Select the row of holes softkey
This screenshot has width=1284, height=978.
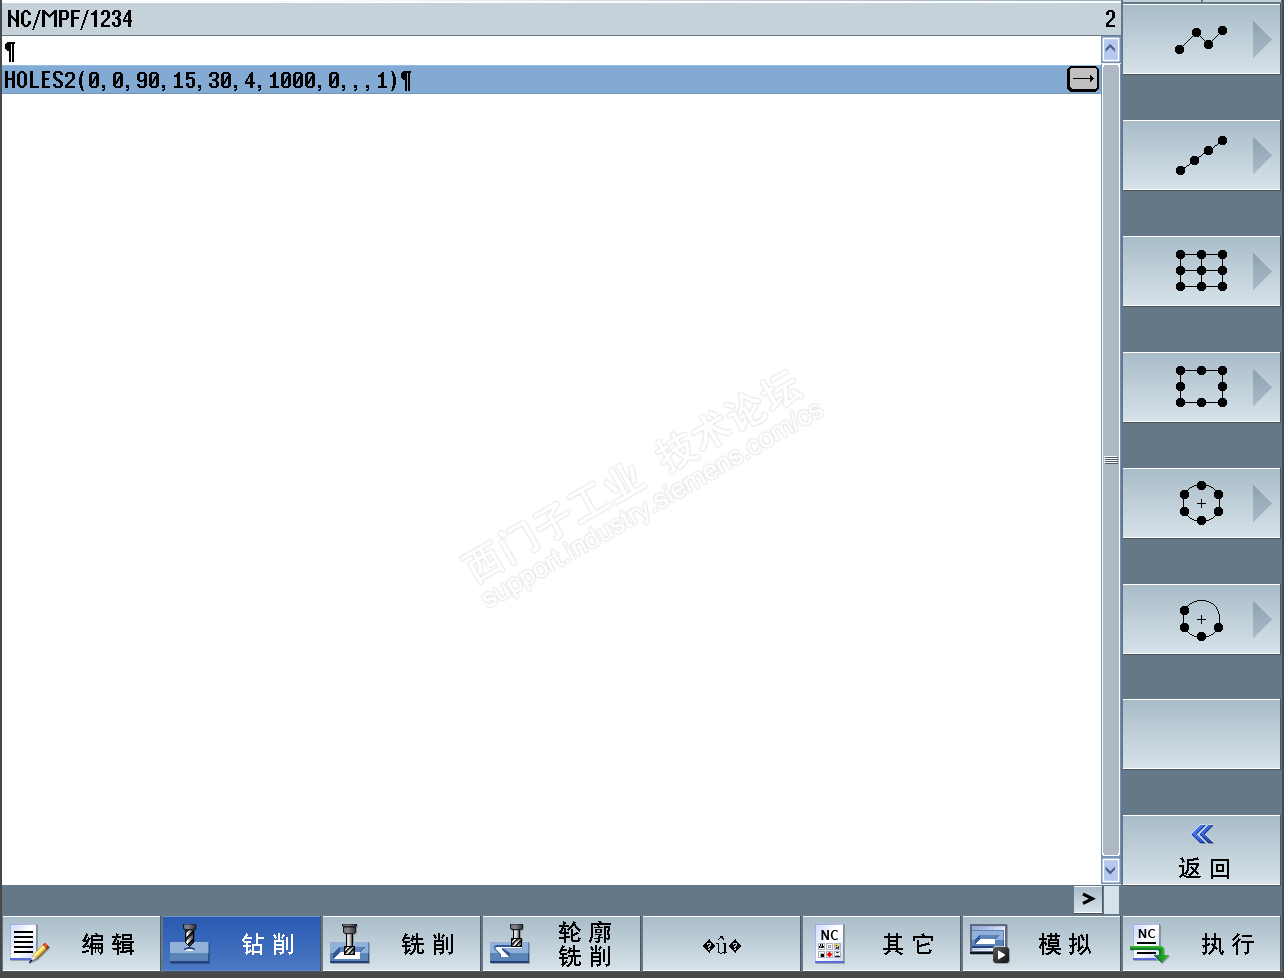click(1201, 156)
